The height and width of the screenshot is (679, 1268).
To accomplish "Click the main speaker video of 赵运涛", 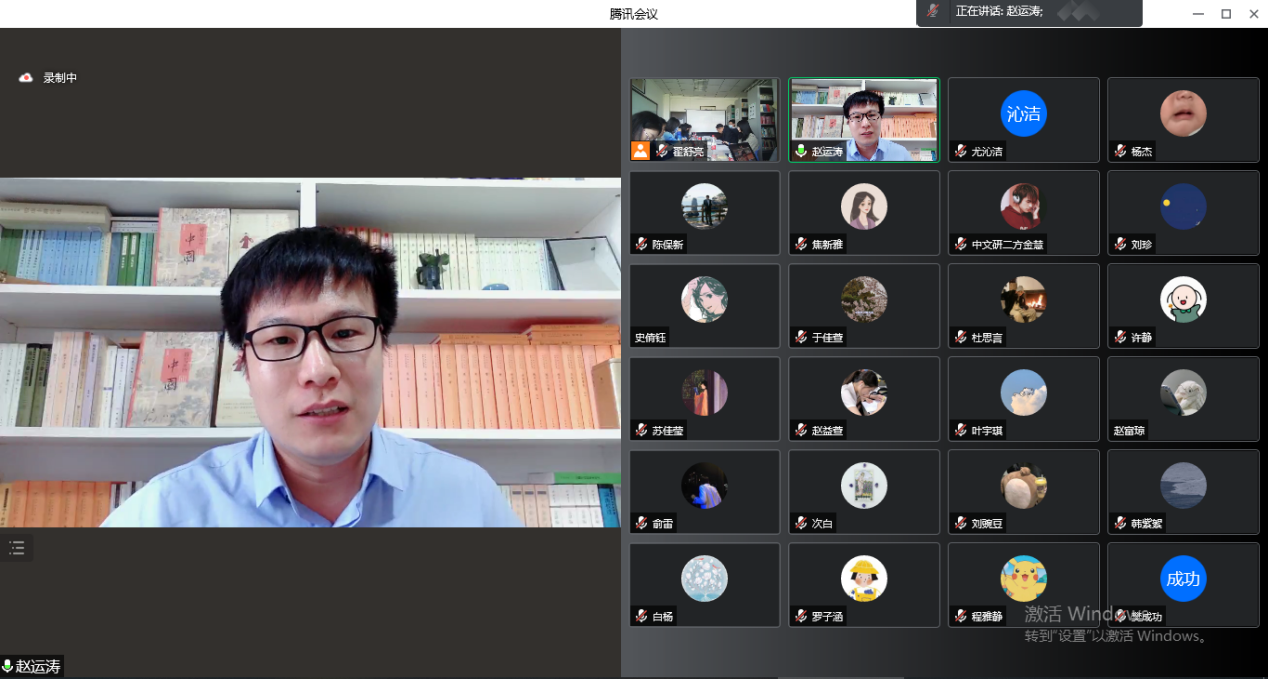I will pyautogui.click(x=310, y=352).
